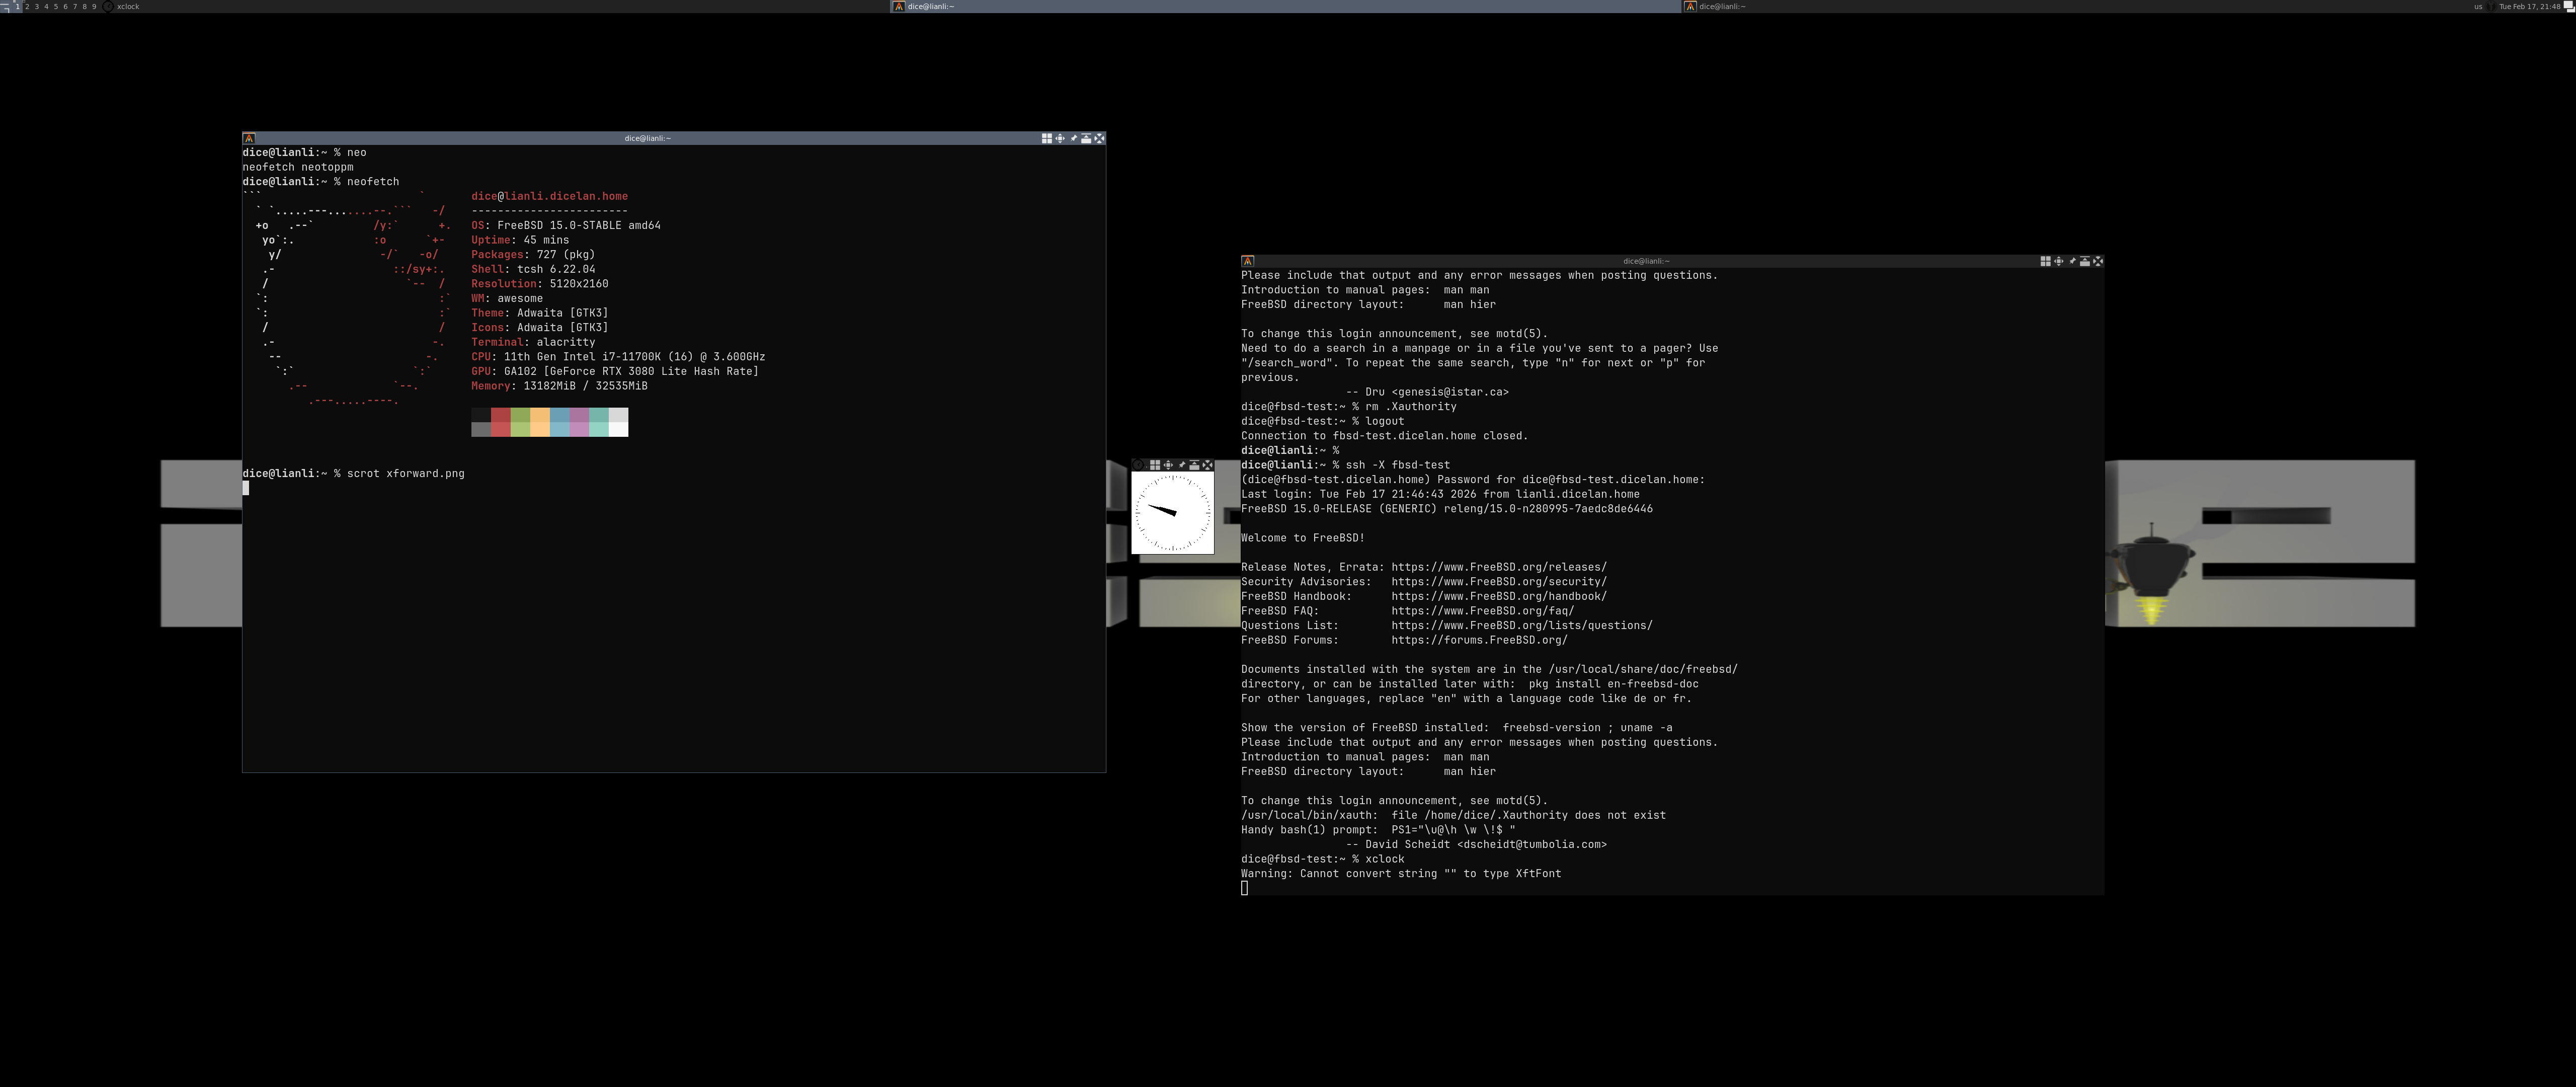Select the xclock entry in the tasklist
Viewport: 2576px width, 1087px height.
coord(128,6)
